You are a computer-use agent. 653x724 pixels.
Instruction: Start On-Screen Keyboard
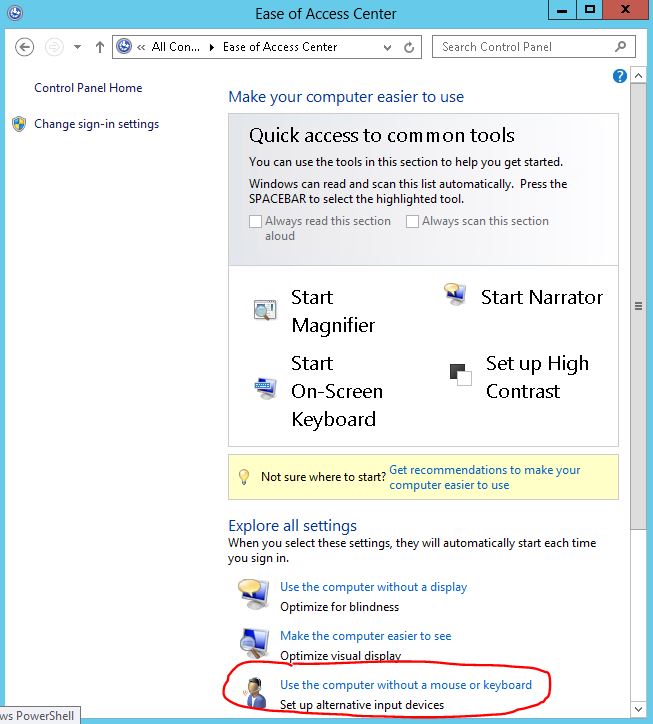click(x=337, y=391)
